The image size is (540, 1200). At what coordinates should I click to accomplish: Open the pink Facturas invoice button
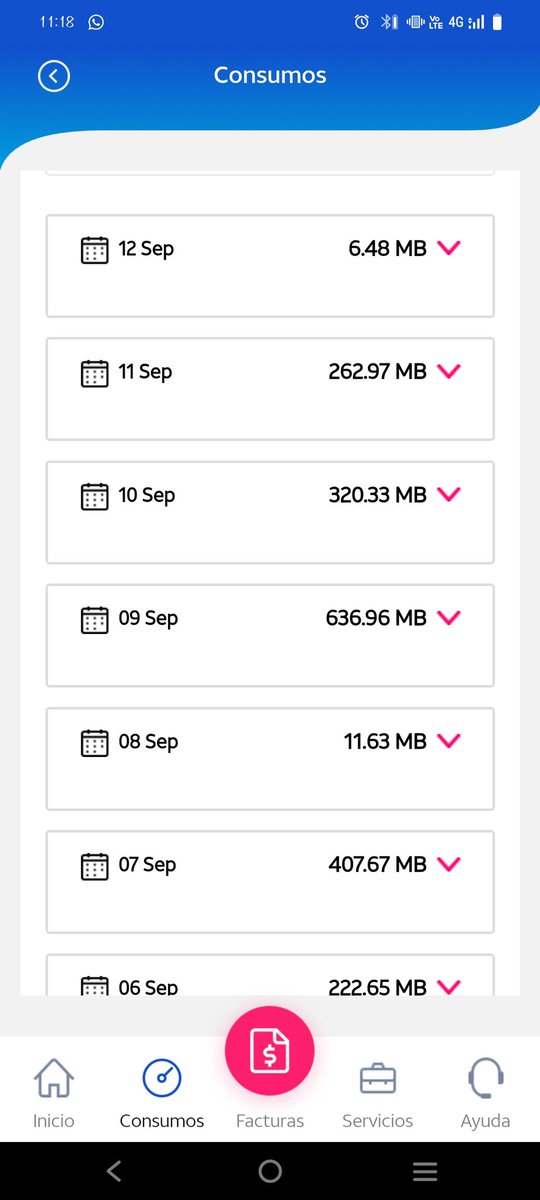click(270, 1051)
